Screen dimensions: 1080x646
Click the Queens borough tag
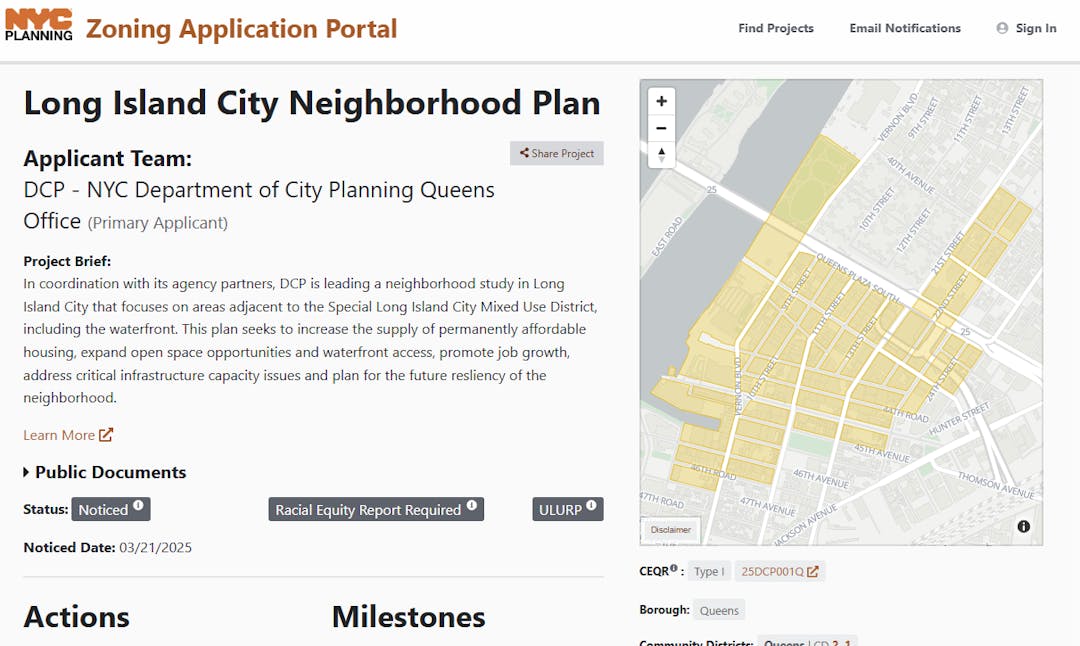pyautogui.click(x=719, y=610)
